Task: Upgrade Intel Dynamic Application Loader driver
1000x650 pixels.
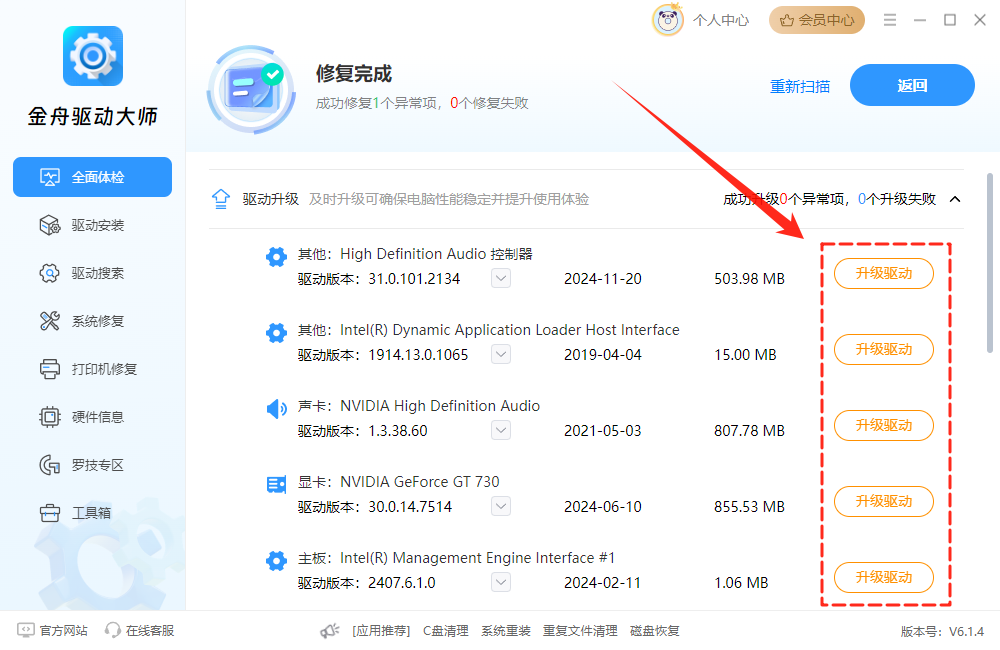Action: coord(884,350)
